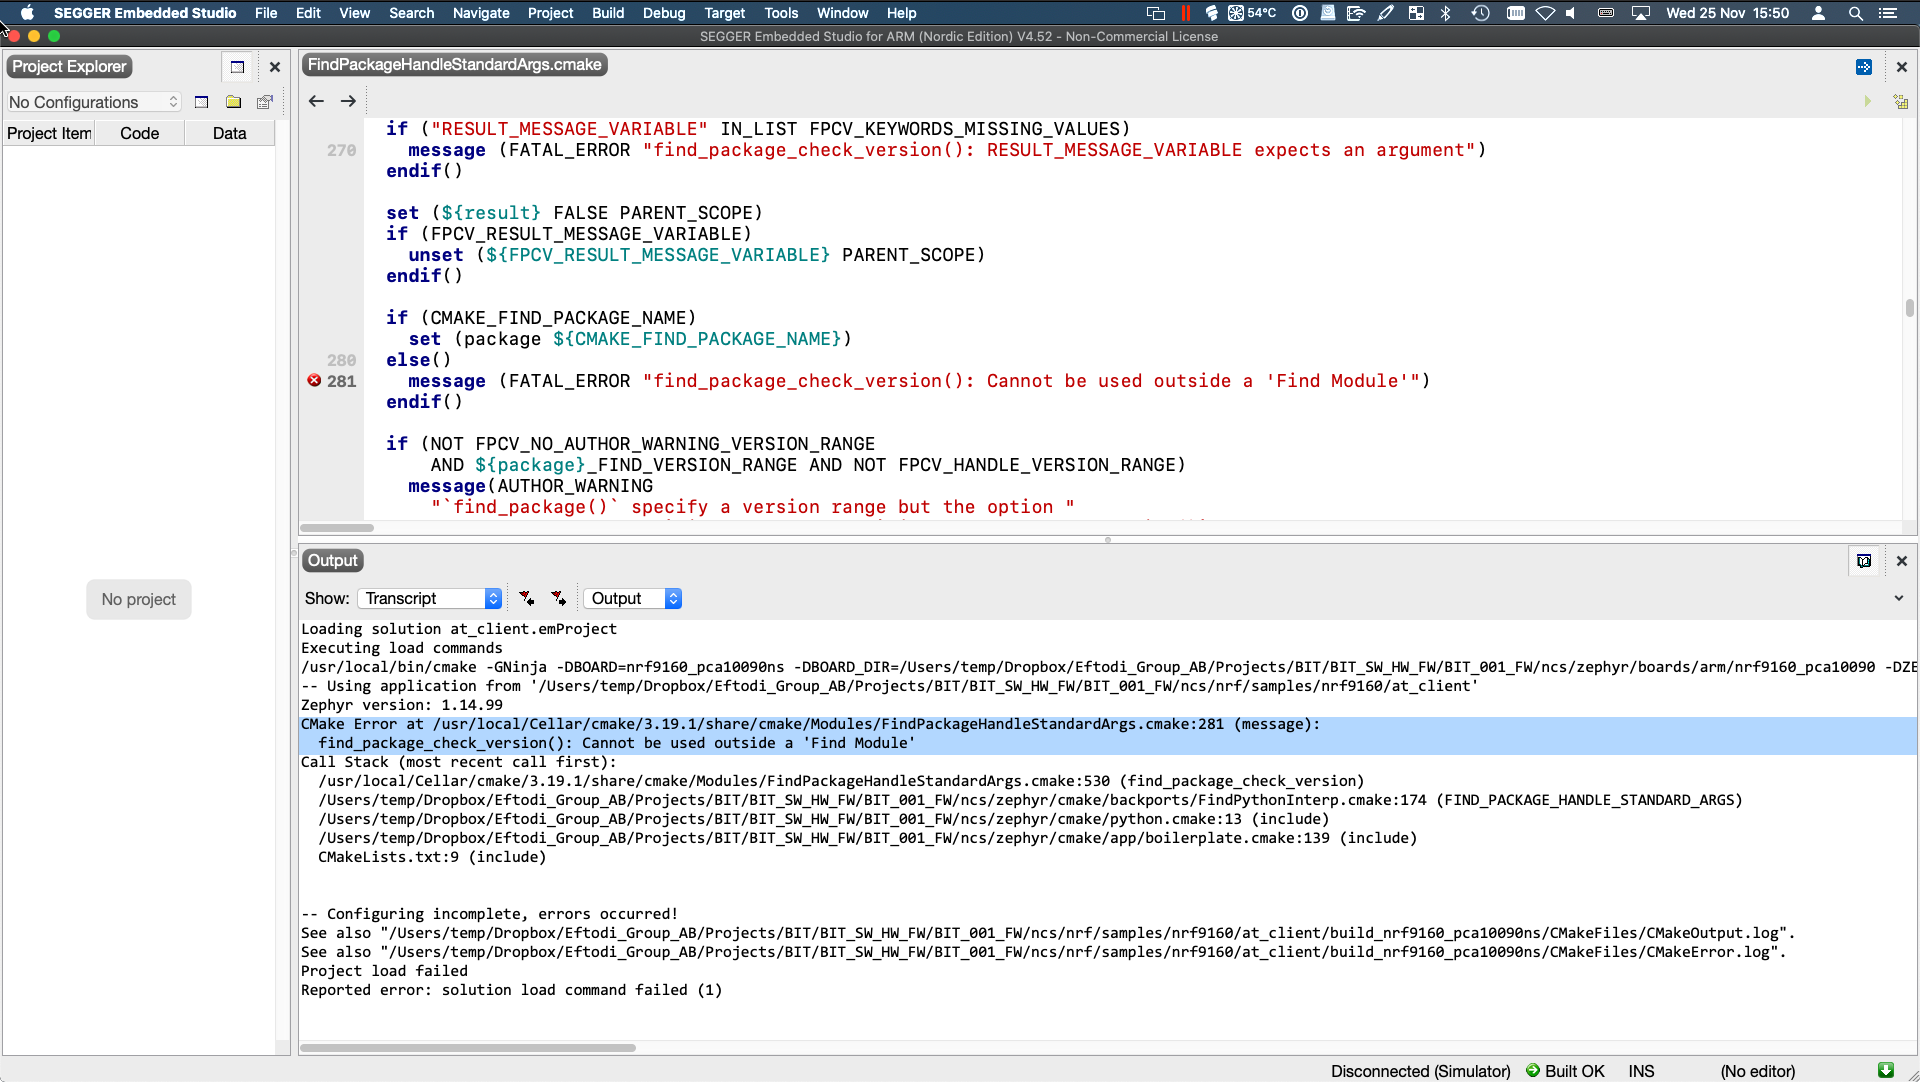This screenshot has width=1920, height=1082.
Task: Click the previous error flag icon in Output
Action: 526,598
